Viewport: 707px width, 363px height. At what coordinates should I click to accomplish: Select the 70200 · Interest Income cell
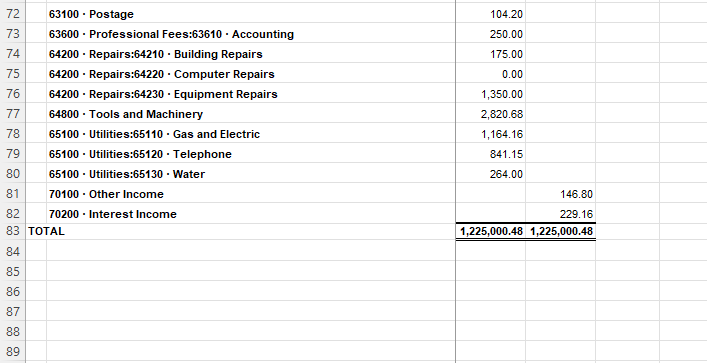[x=251, y=214]
